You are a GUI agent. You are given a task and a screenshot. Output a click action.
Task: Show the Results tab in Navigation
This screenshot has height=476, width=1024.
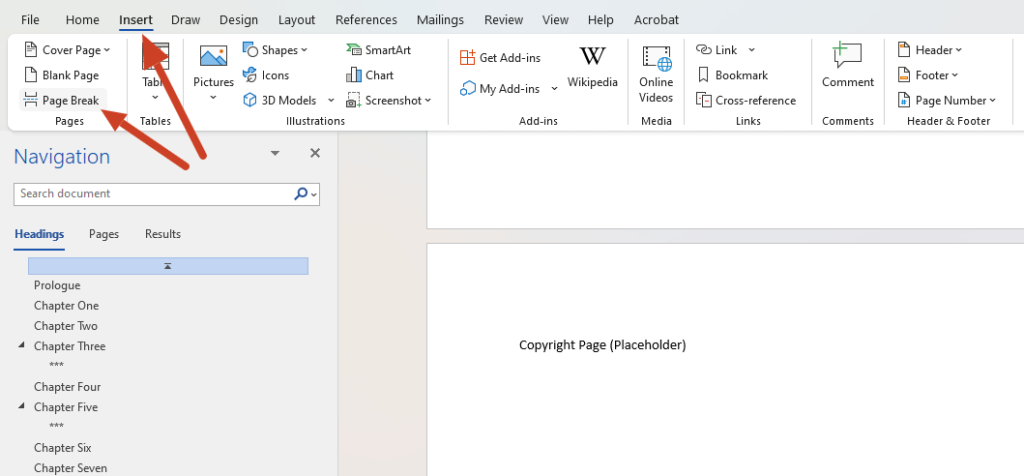pyautogui.click(x=163, y=234)
